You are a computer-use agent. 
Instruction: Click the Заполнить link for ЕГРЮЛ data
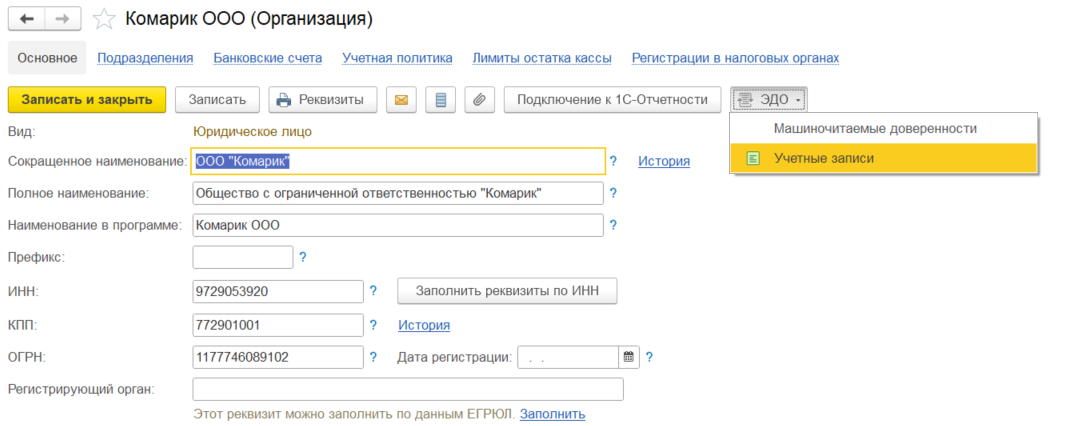[553, 413]
